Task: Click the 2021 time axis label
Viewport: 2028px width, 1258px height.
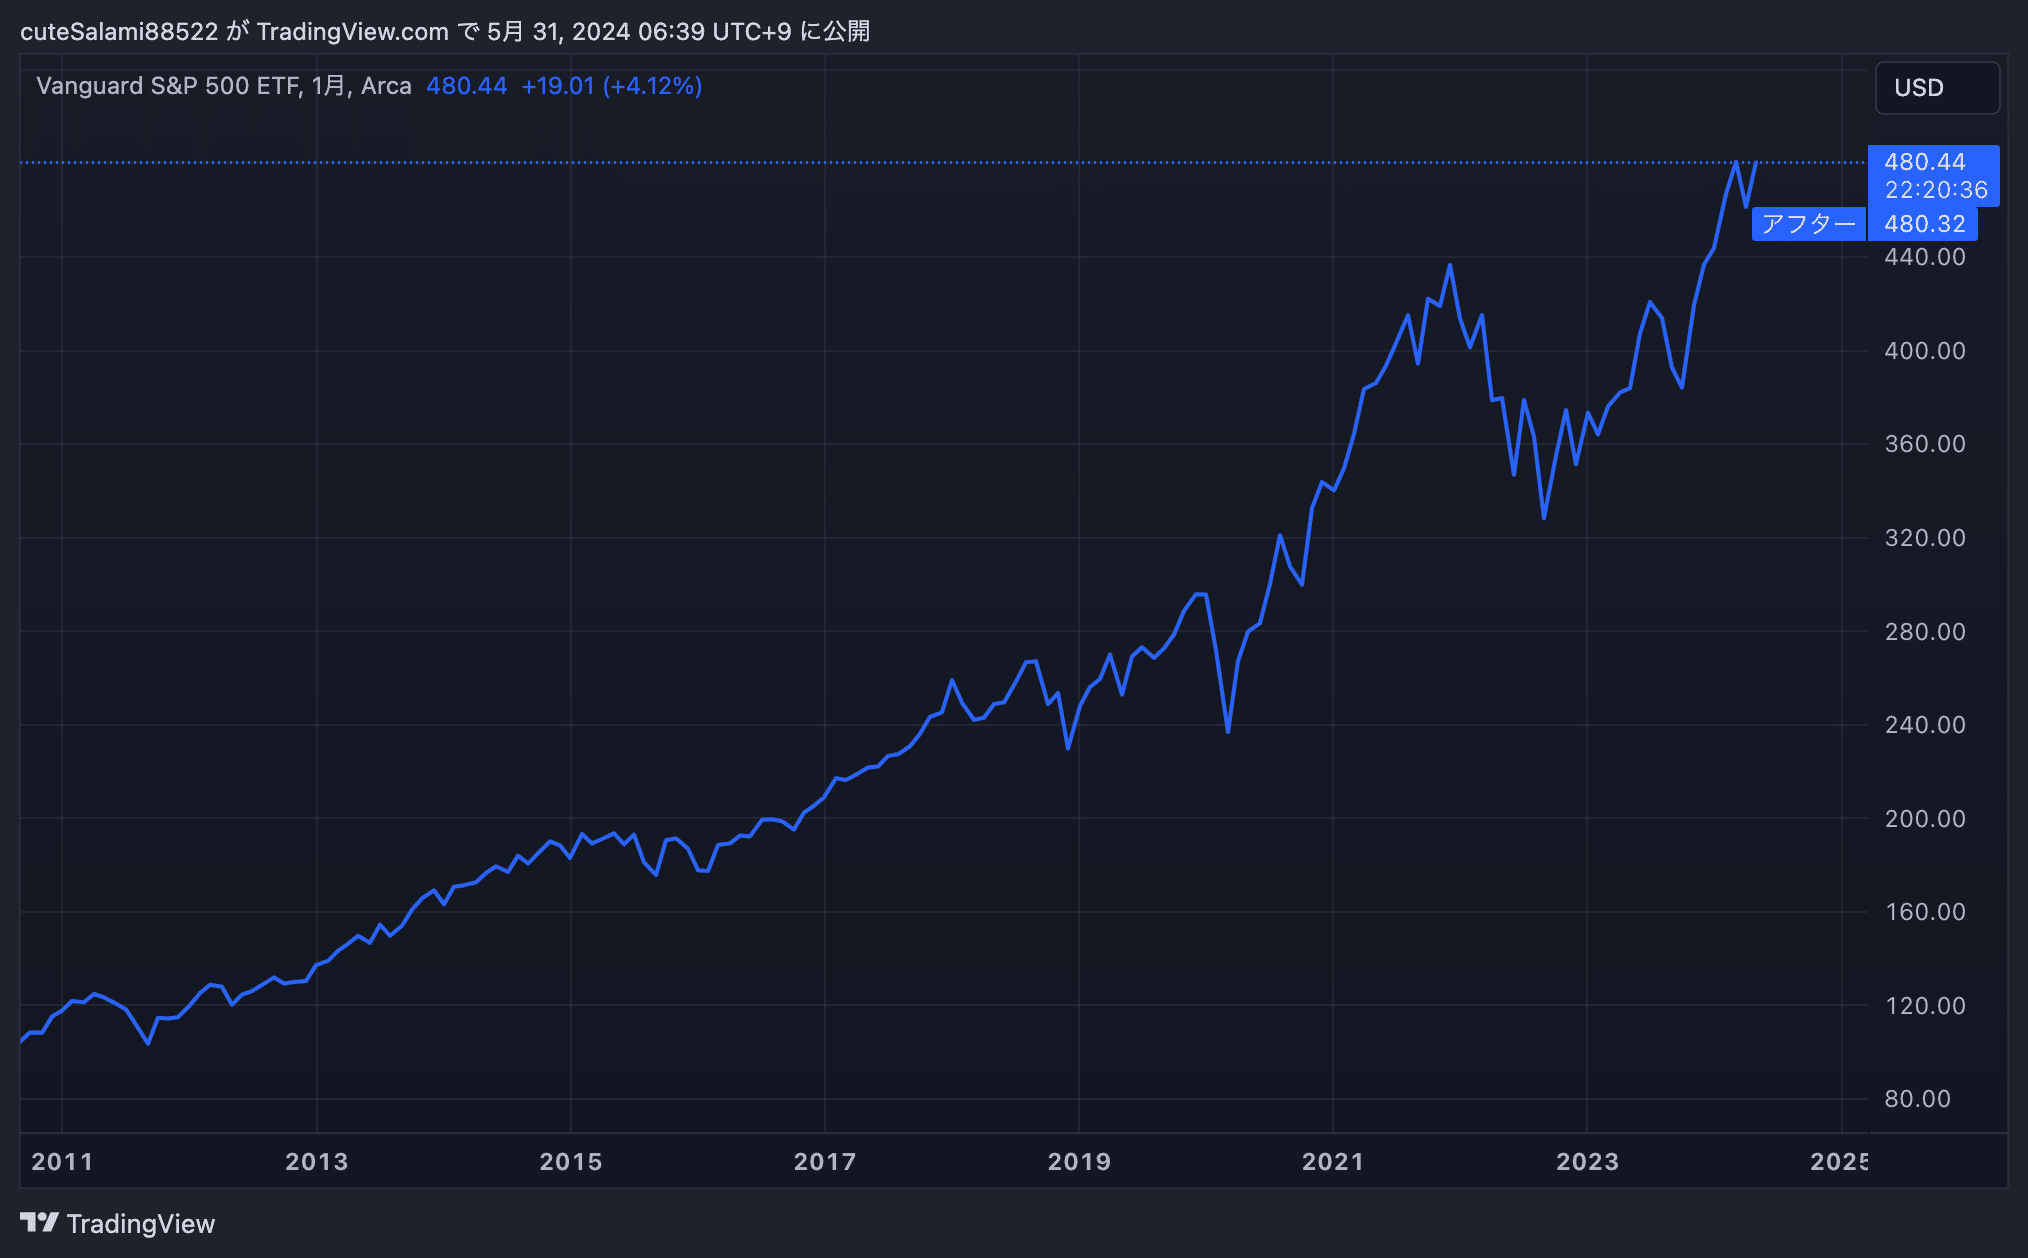Action: pyautogui.click(x=1333, y=1162)
